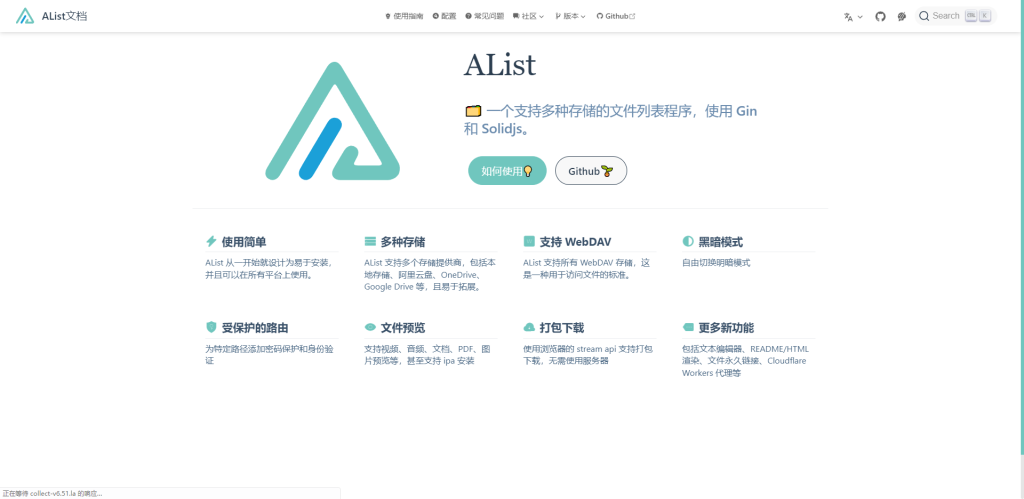The height and width of the screenshot is (499, 1024).
Task: Go to 常见问题 page
Action: coord(485,16)
